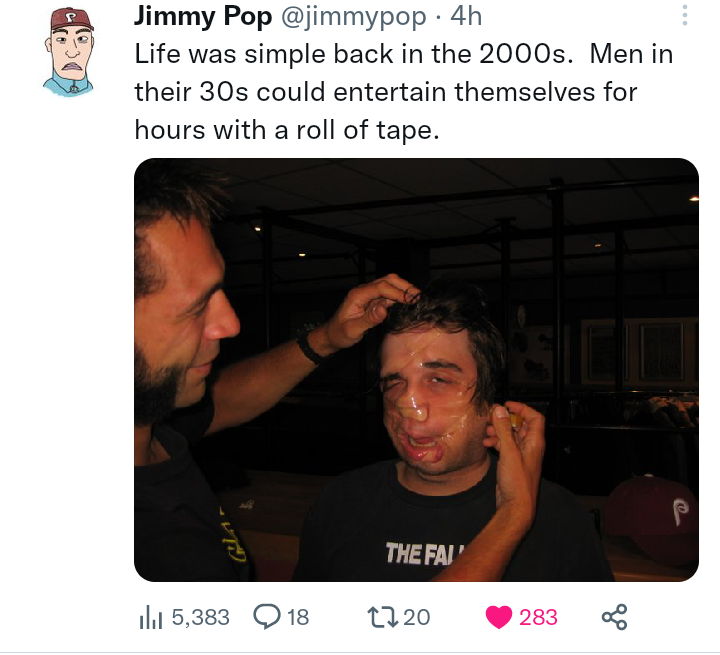Viewport: 720px width, 655px height.
Task: Click the reply speech bubble icon
Action: coord(267,617)
